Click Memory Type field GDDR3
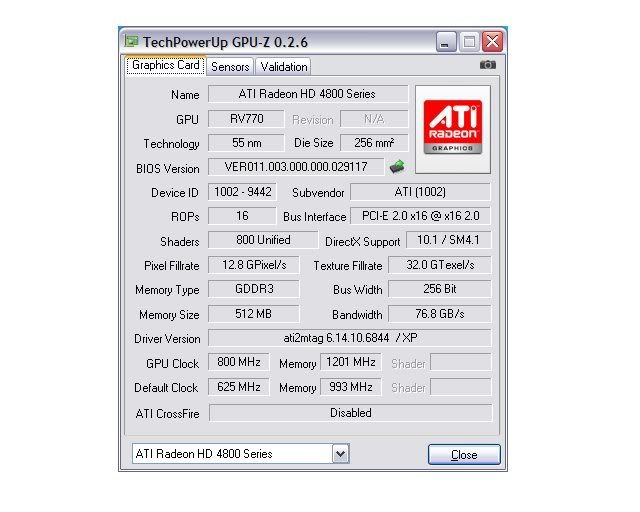The height and width of the screenshot is (512, 640). point(253,289)
